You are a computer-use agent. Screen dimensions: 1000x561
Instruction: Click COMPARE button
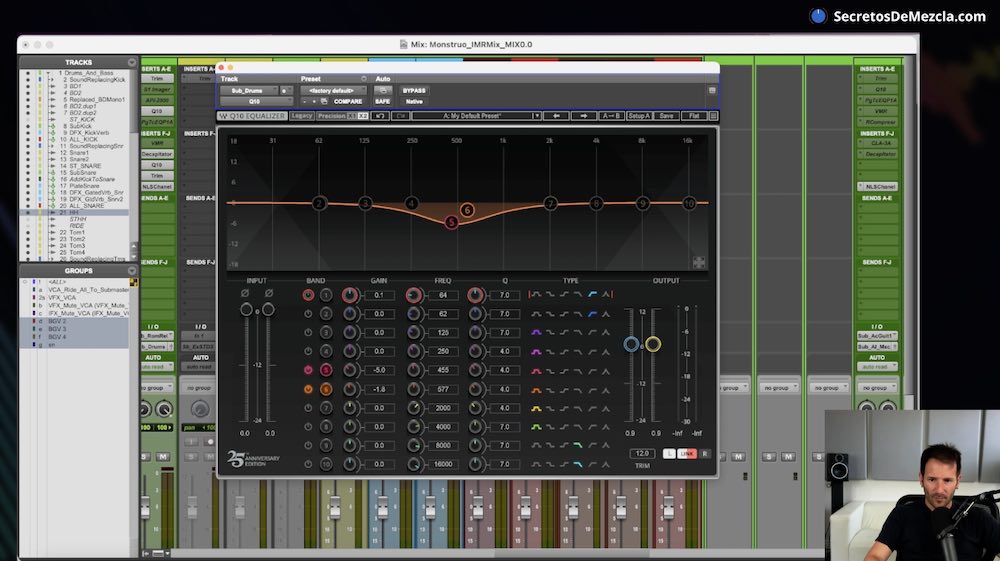pos(348,101)
